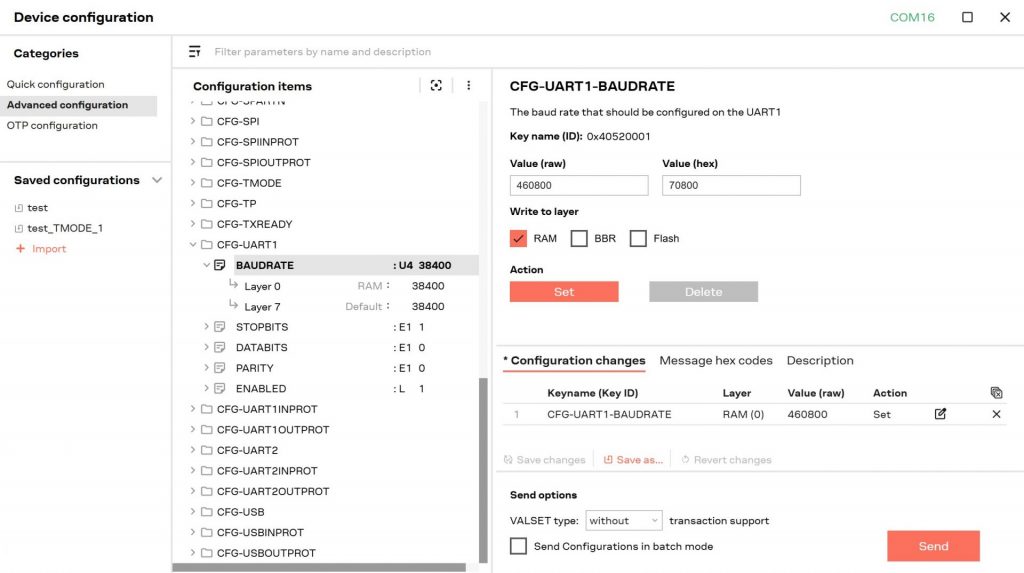Click the edit icon for the CFG-UART1-BAUDRATE change

(940, 414)
